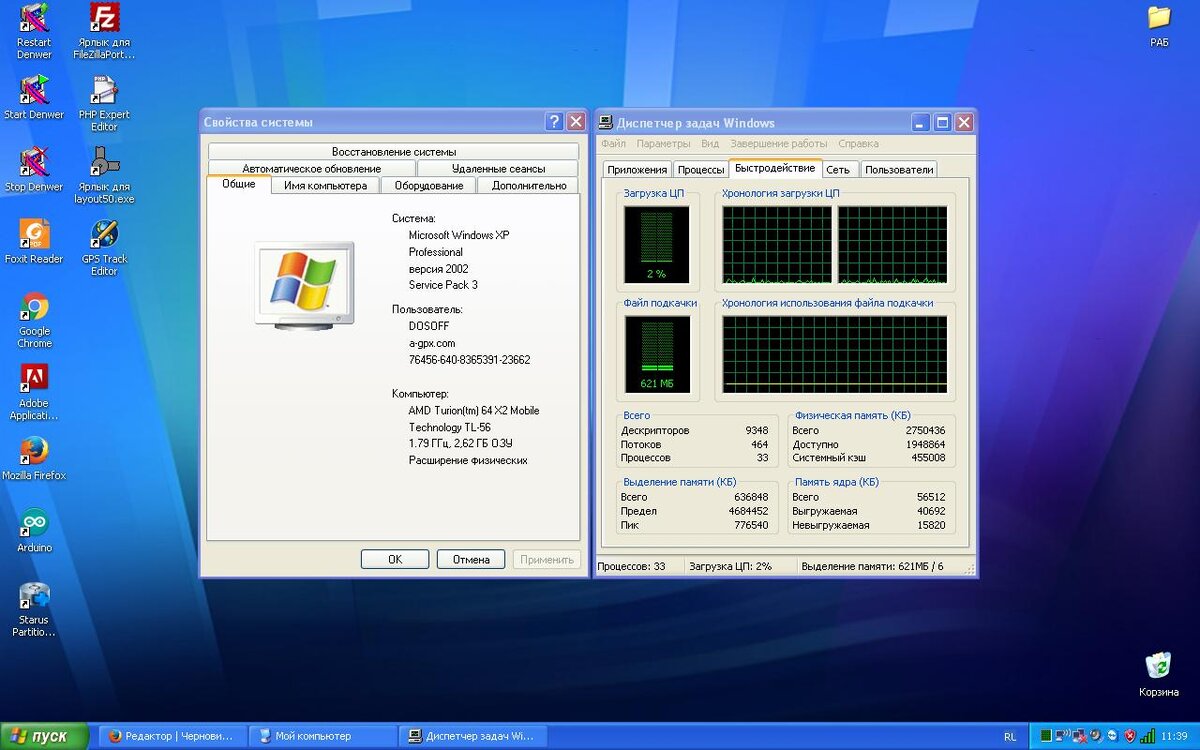Open the PHP Expert Editor icon
The width and height of the screenshot is (1200, 750).
point(104,90)
